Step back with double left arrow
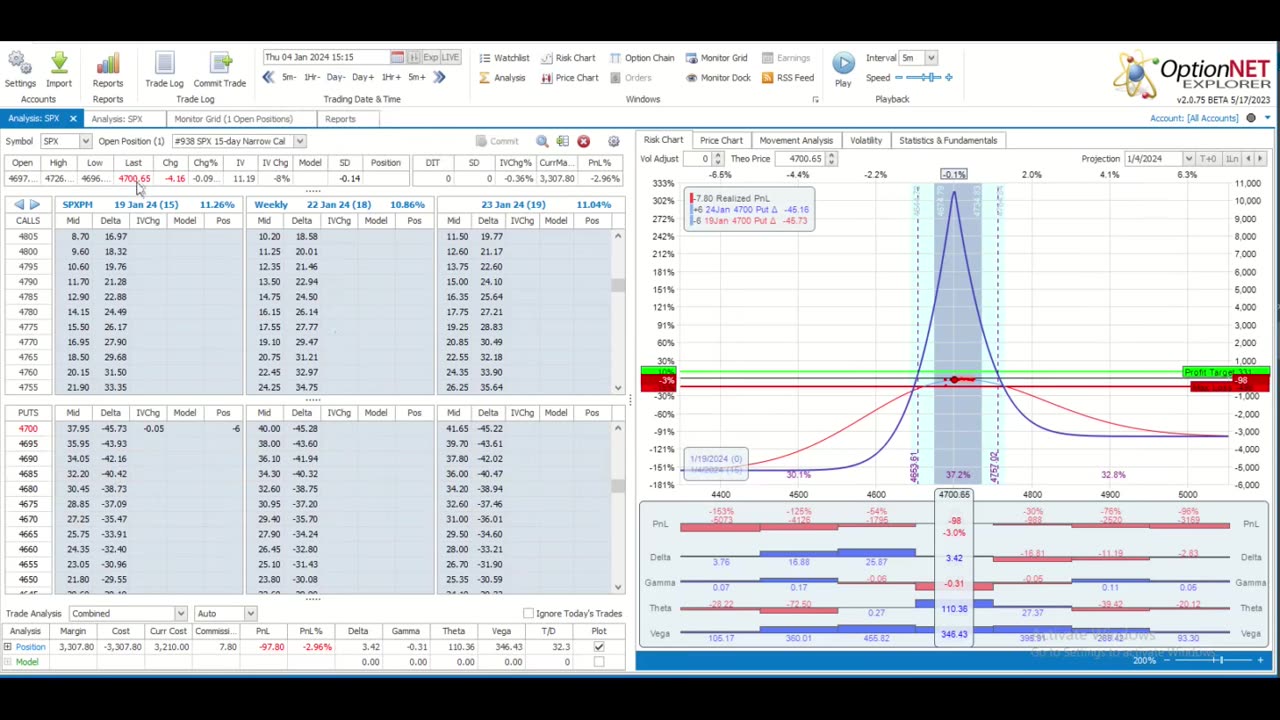 pyautogui.click(x=268, y=77)
